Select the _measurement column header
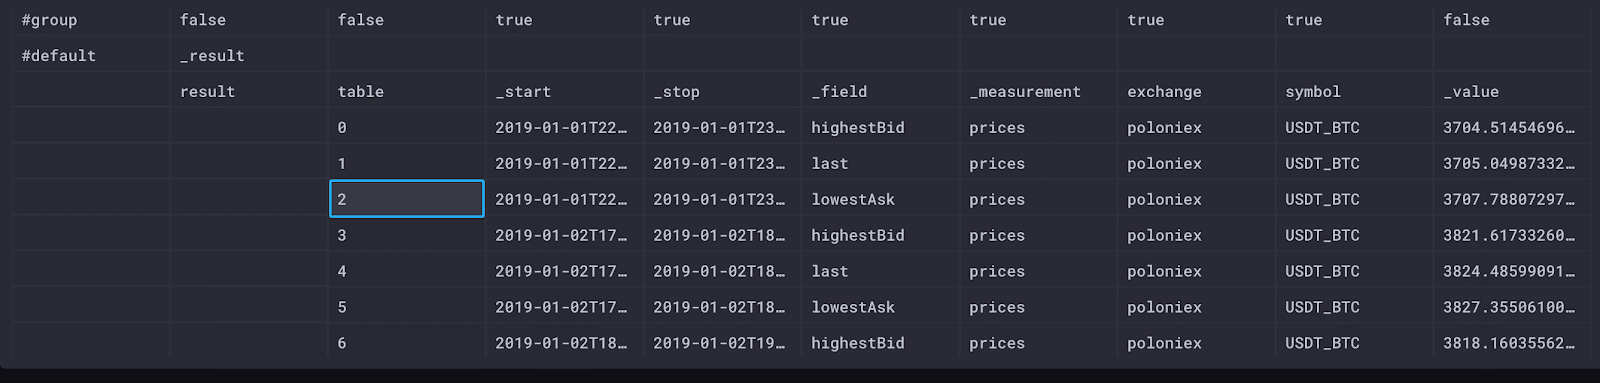The height and width of the screenshot is (383, 1600). tap(1039, 91)
